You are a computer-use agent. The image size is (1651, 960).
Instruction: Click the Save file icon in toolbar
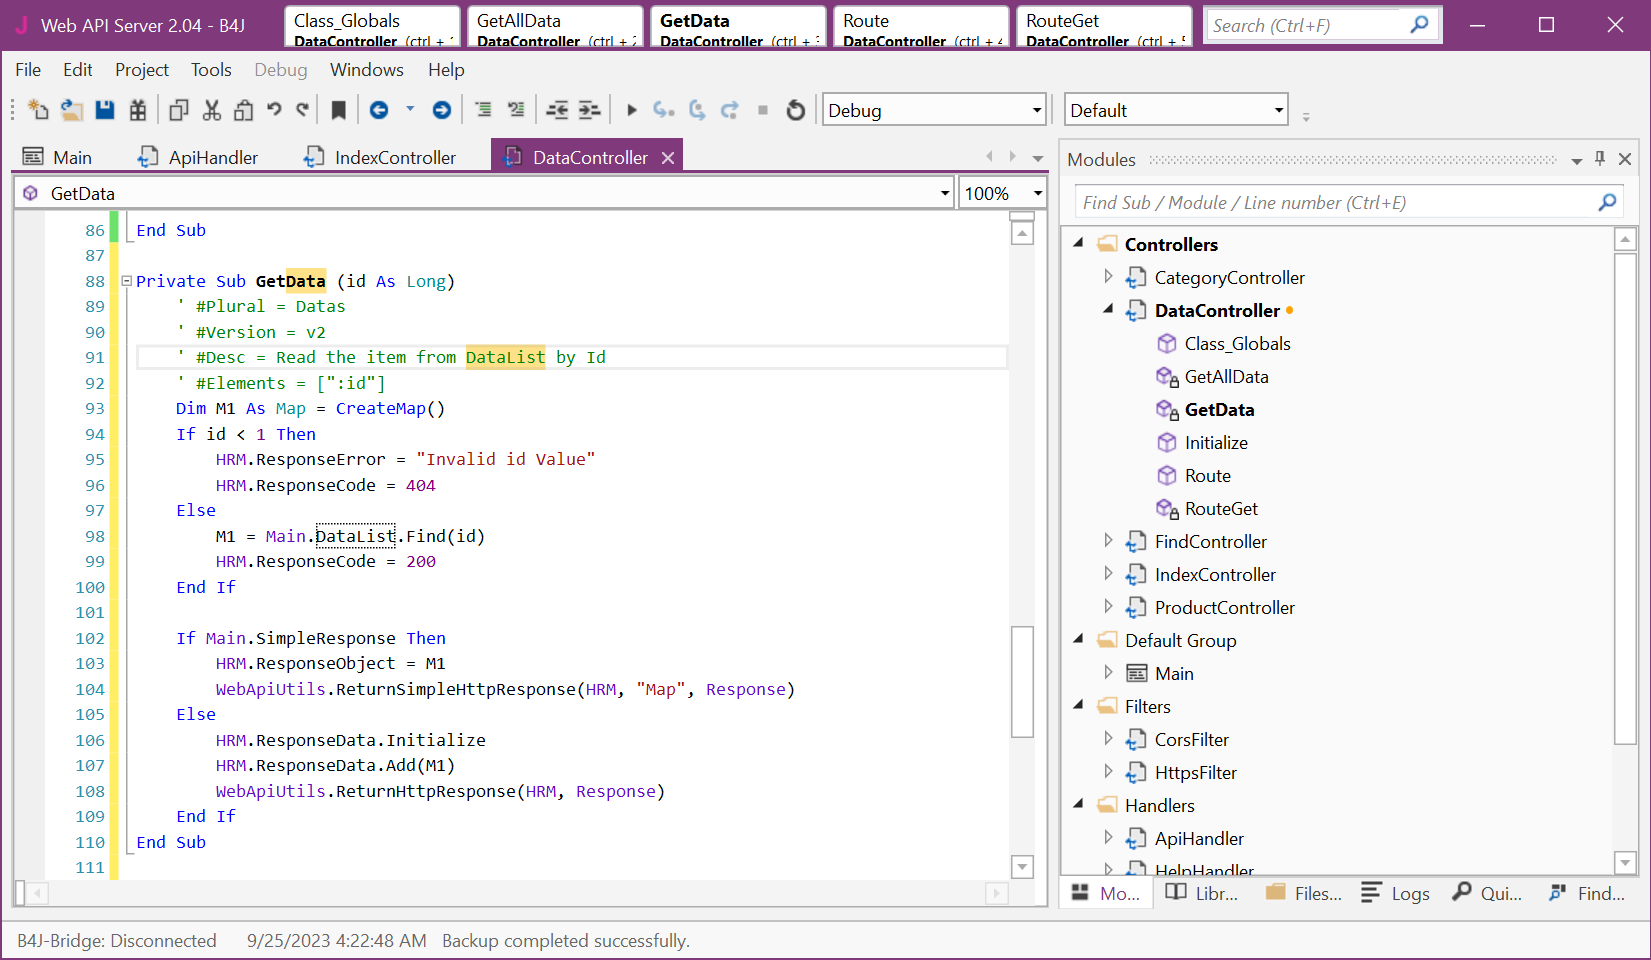click(104, 110)
